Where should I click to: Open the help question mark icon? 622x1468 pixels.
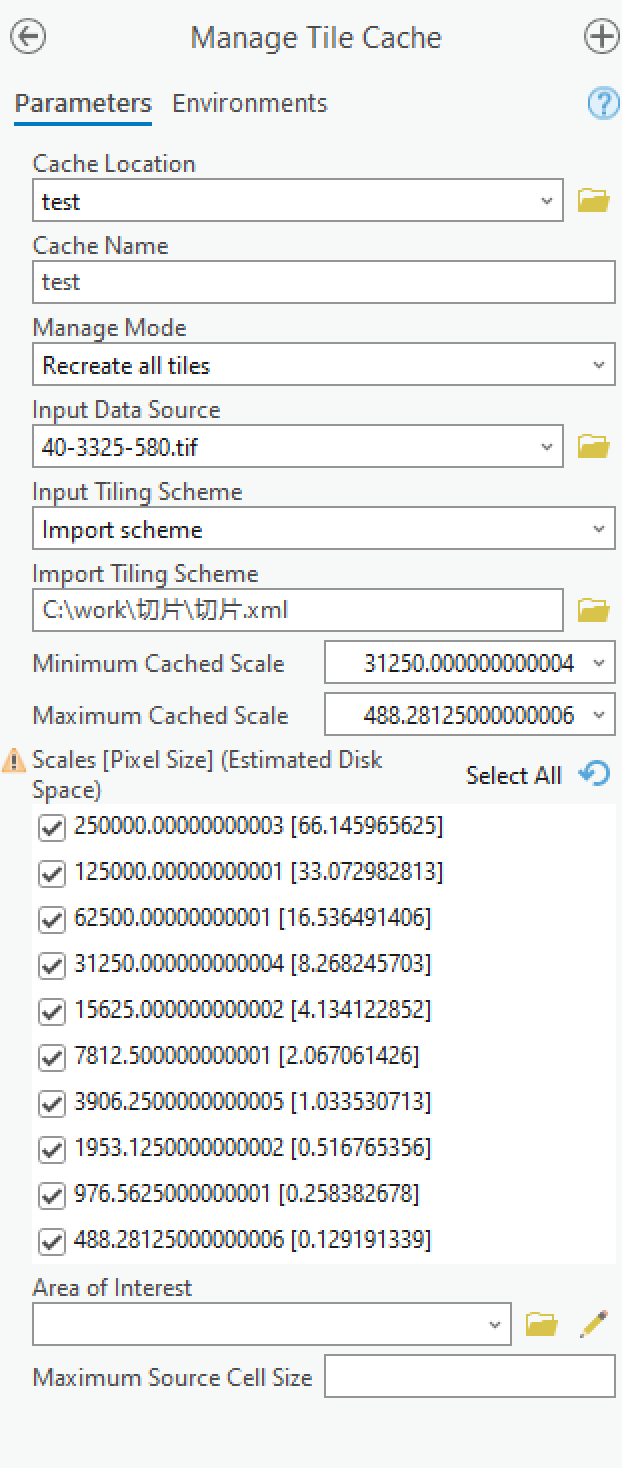click(602, 103)
